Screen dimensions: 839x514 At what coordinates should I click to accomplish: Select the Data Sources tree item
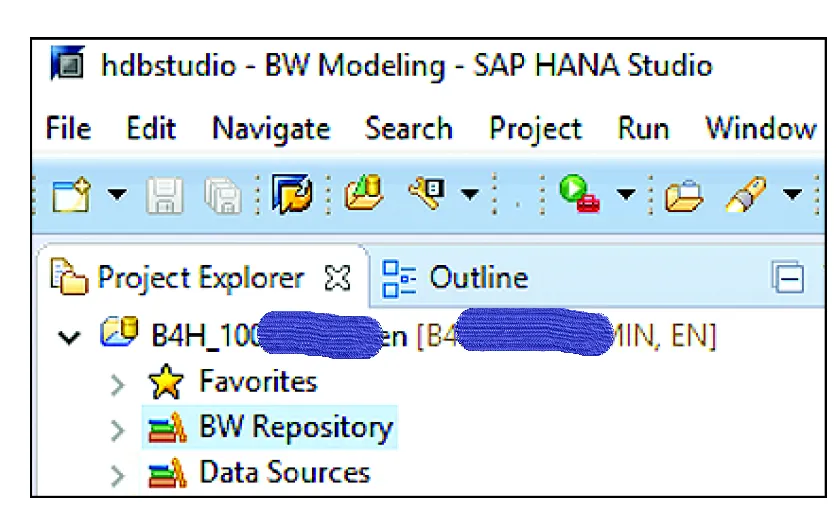click(284, 473)
